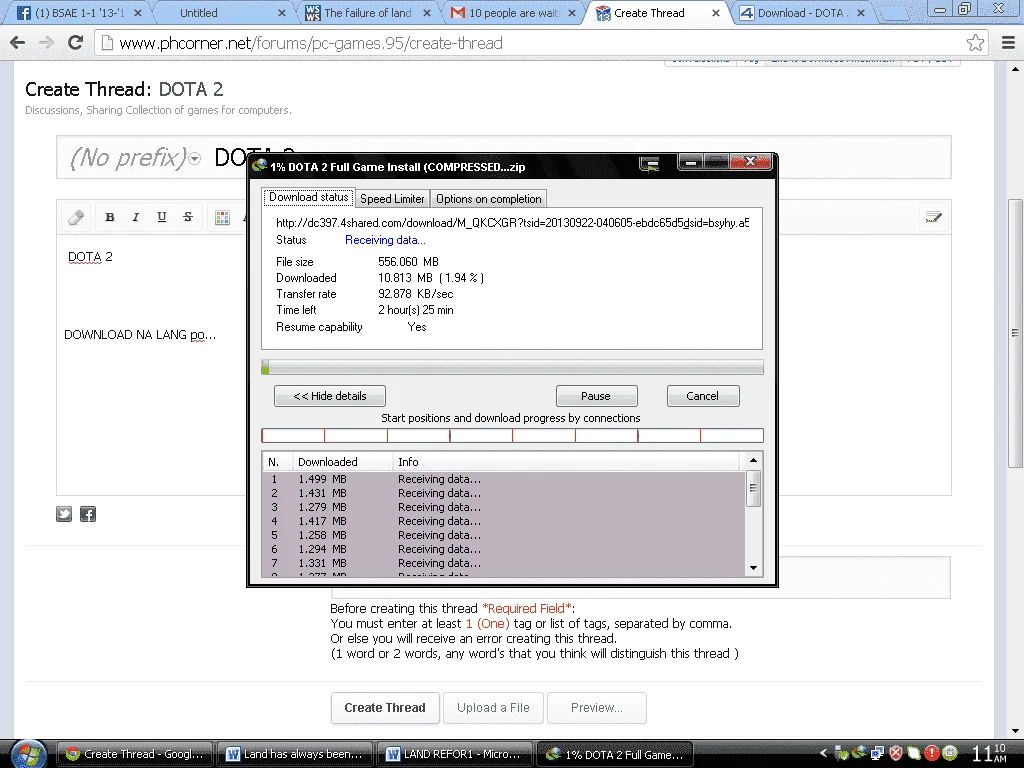Viewport: 1024px width, 768px height.
Task: Click the page scrollbar thumb
Action: click(1015, 333)
